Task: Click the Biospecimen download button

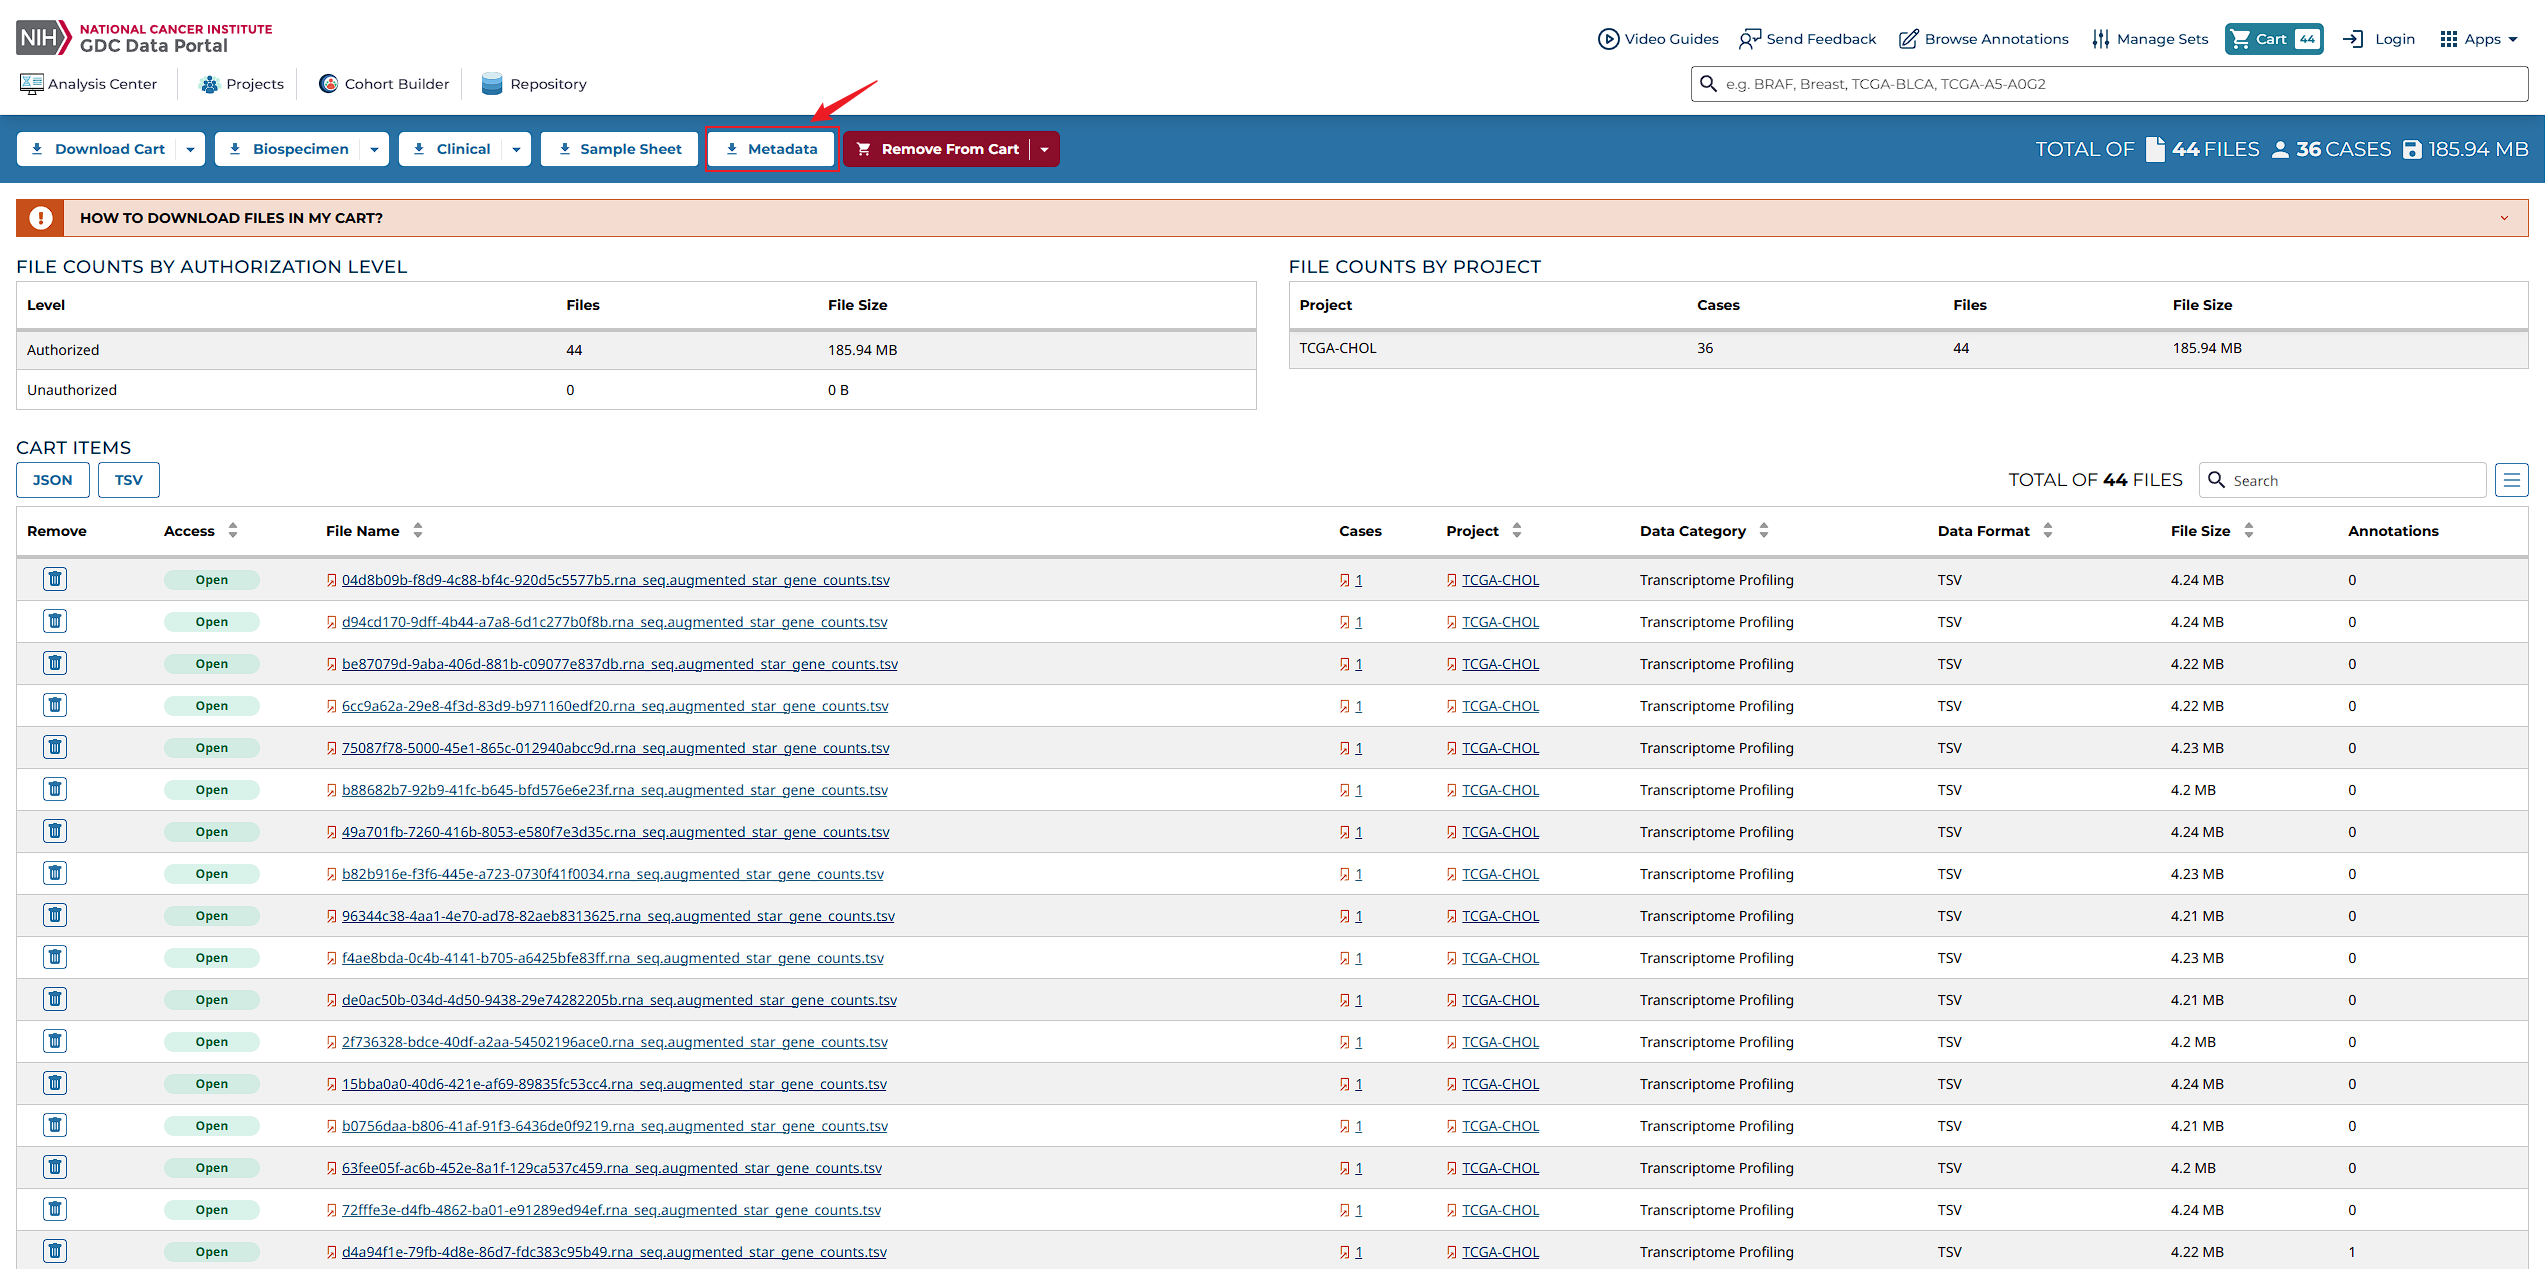Action: 289,149
